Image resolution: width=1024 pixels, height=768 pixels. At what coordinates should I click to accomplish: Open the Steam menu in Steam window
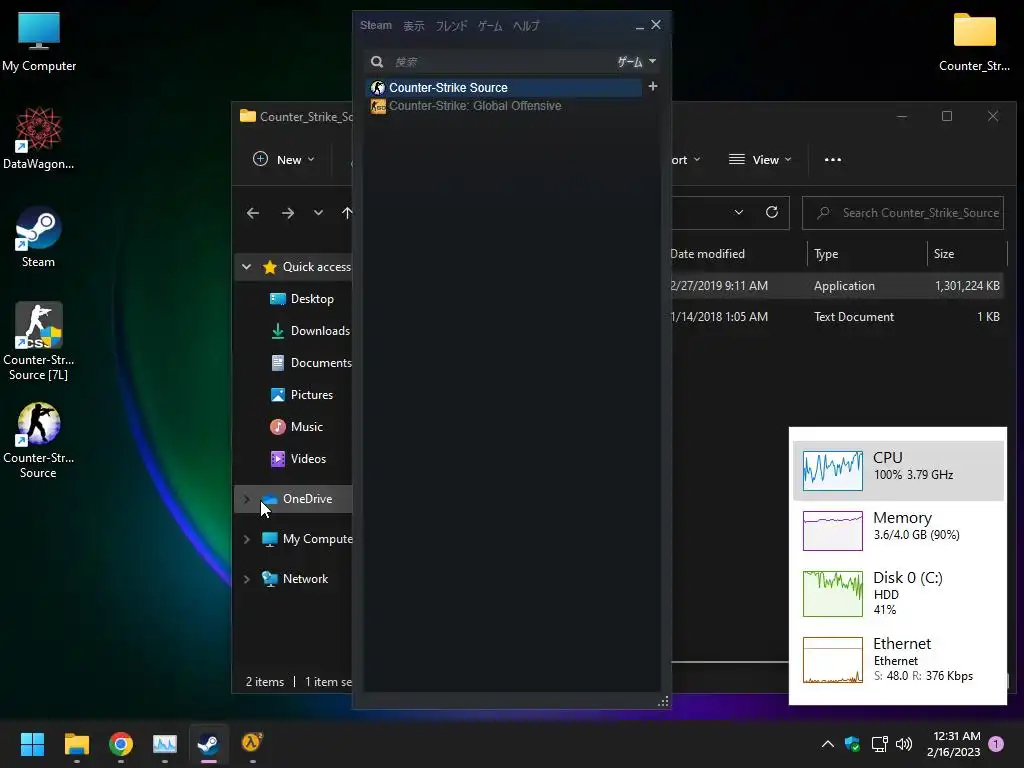pyautogui.click(x=376, y=25)
